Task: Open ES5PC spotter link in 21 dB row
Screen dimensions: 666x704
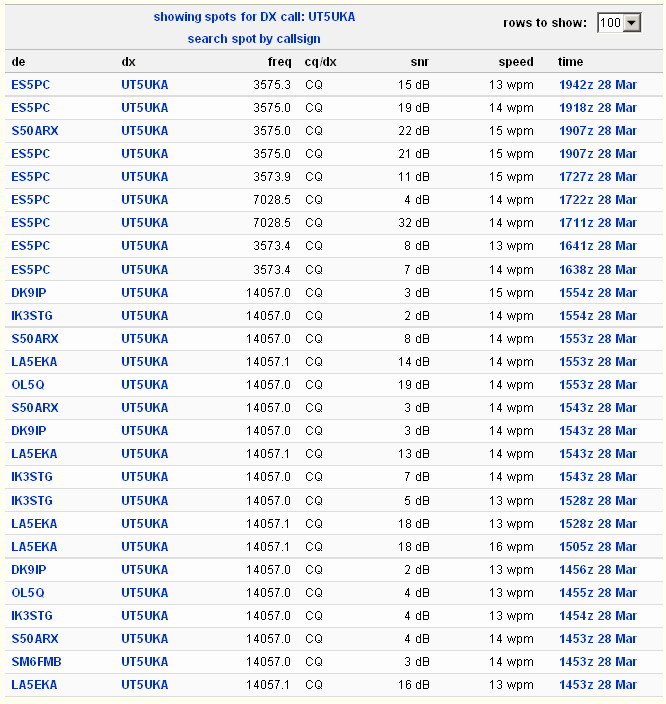Action: click(x=31, y=154)
